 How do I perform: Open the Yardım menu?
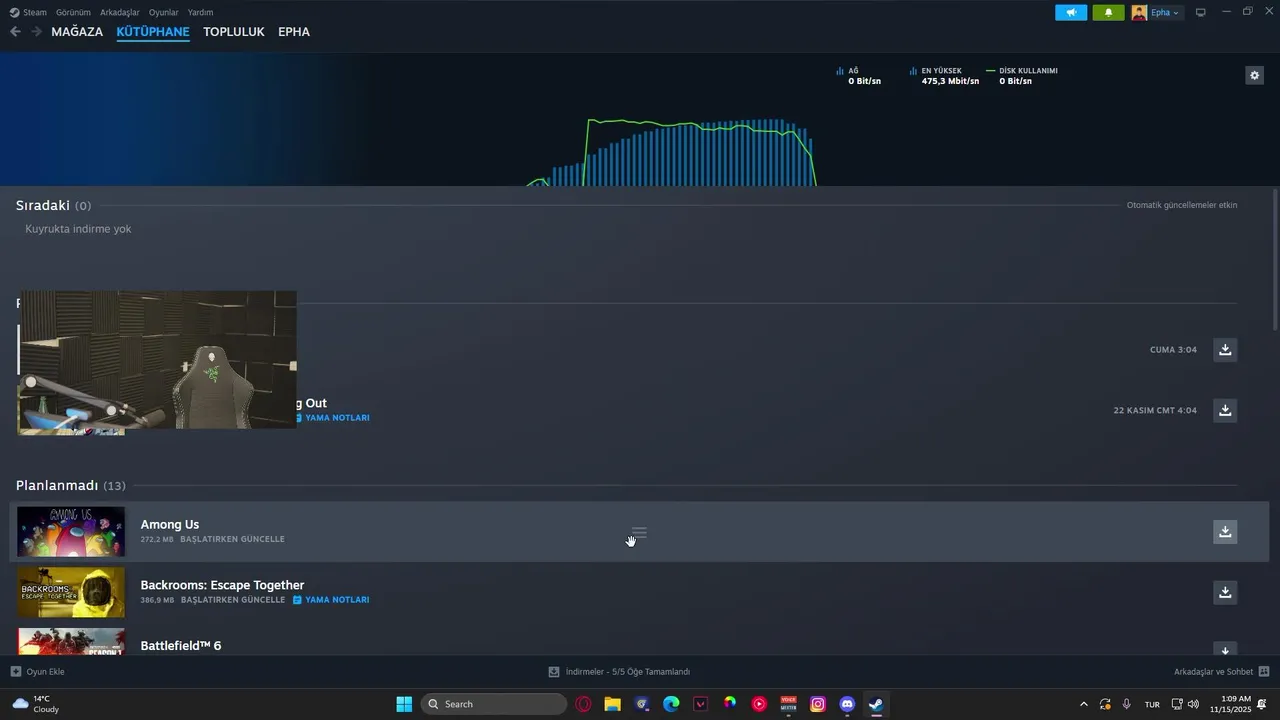click(x=200, y=13)
